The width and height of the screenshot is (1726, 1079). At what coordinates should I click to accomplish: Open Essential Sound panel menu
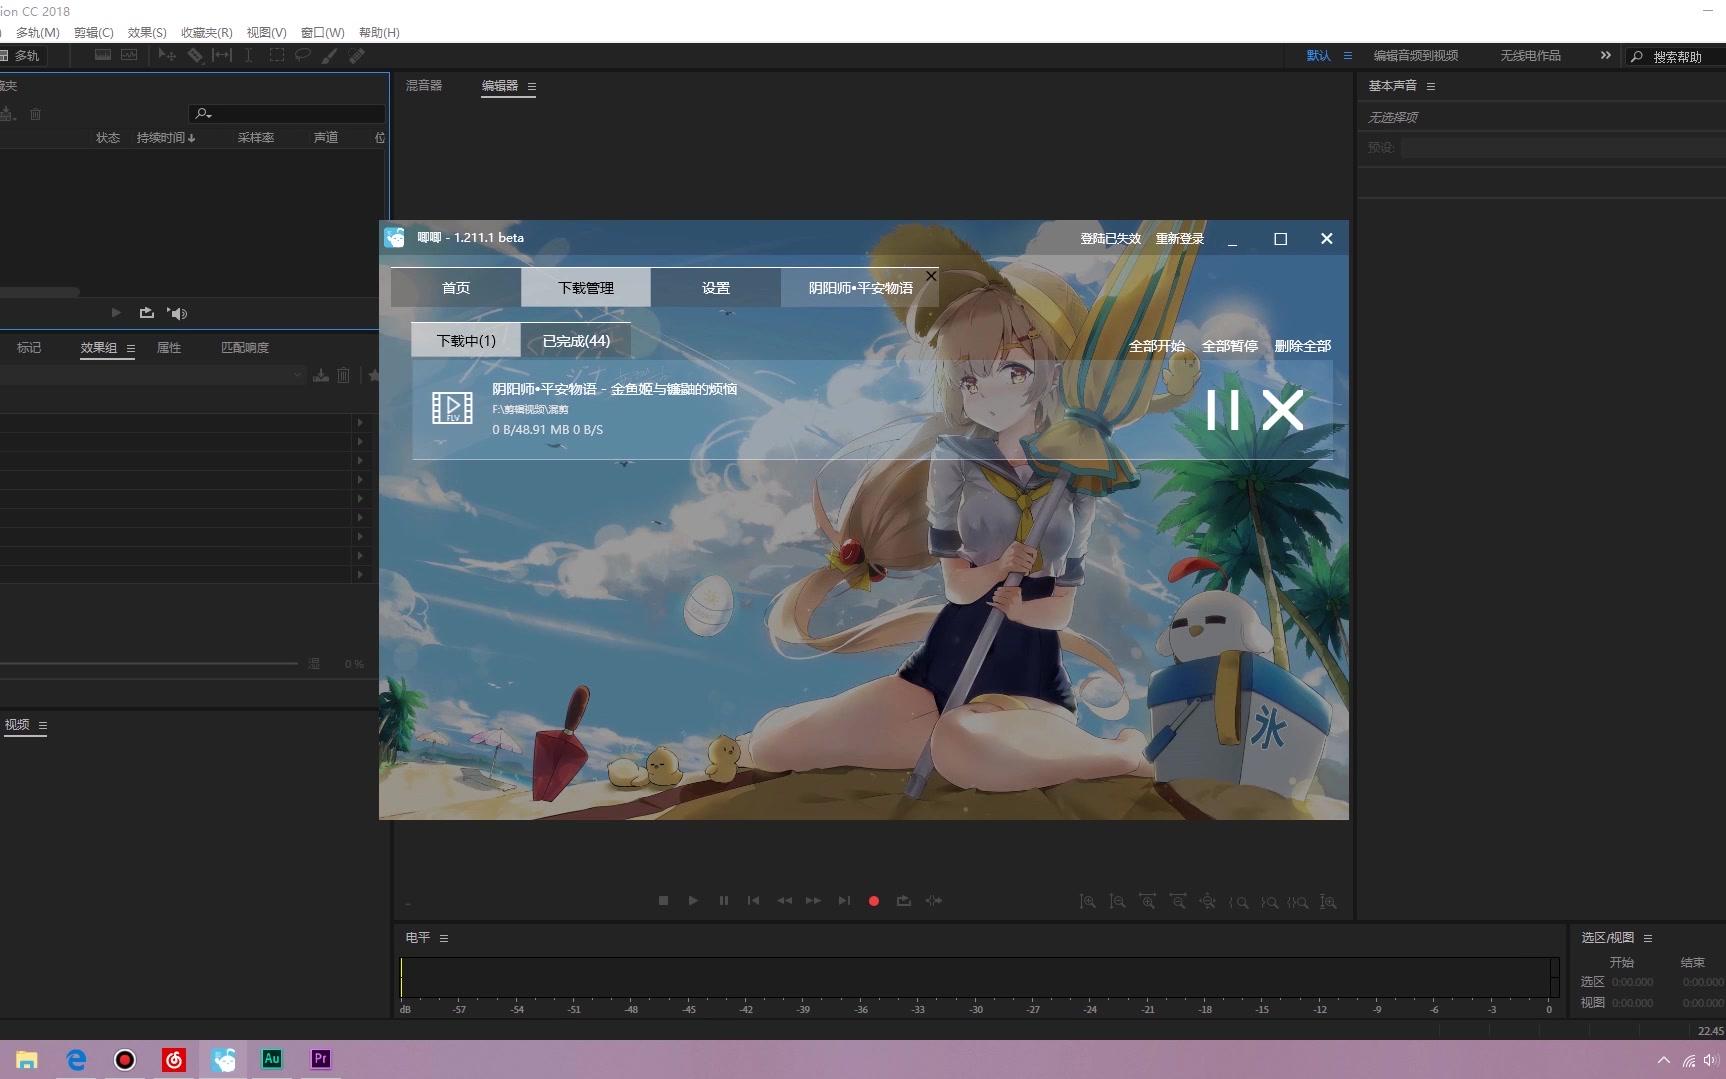(x=1430, y=86)
